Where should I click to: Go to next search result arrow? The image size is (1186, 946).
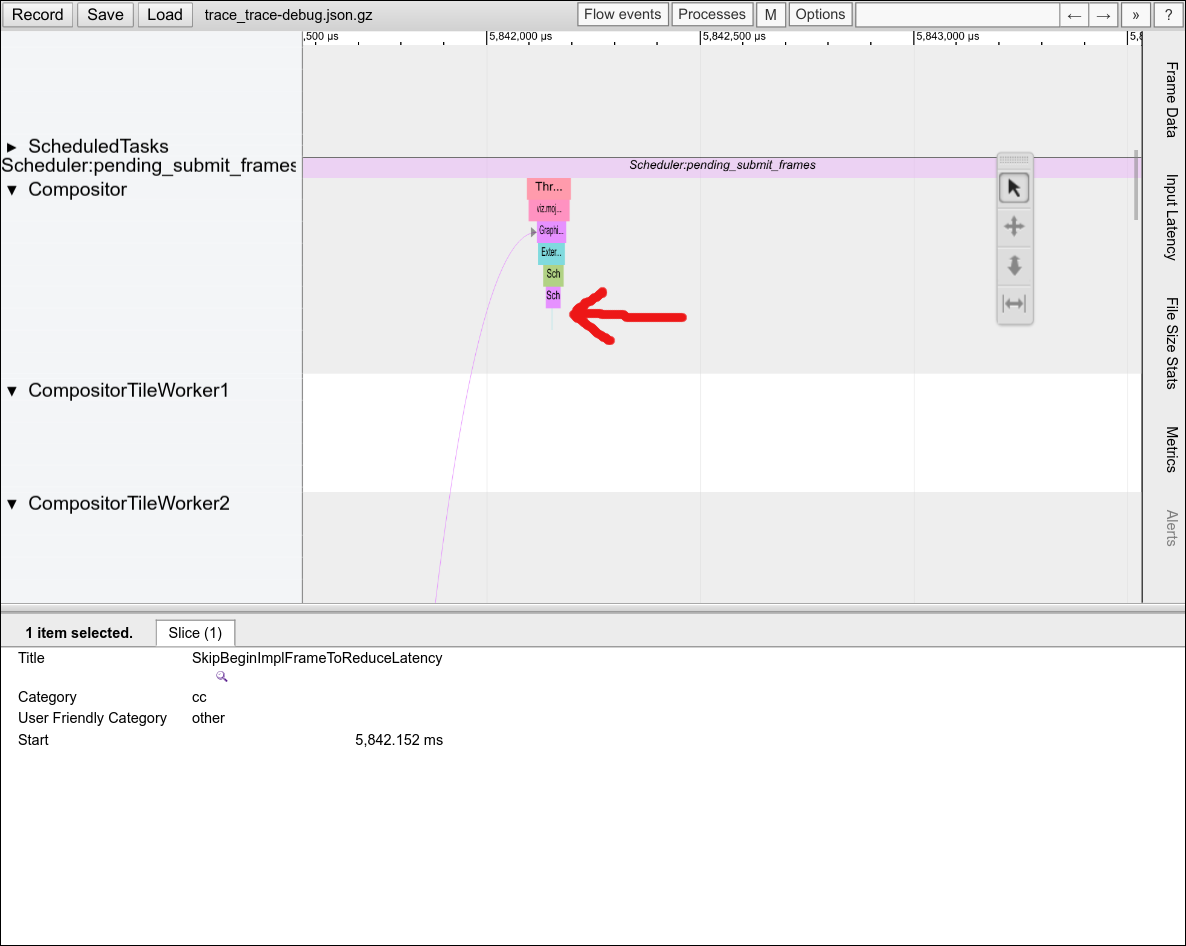[x=1103, y=15]
